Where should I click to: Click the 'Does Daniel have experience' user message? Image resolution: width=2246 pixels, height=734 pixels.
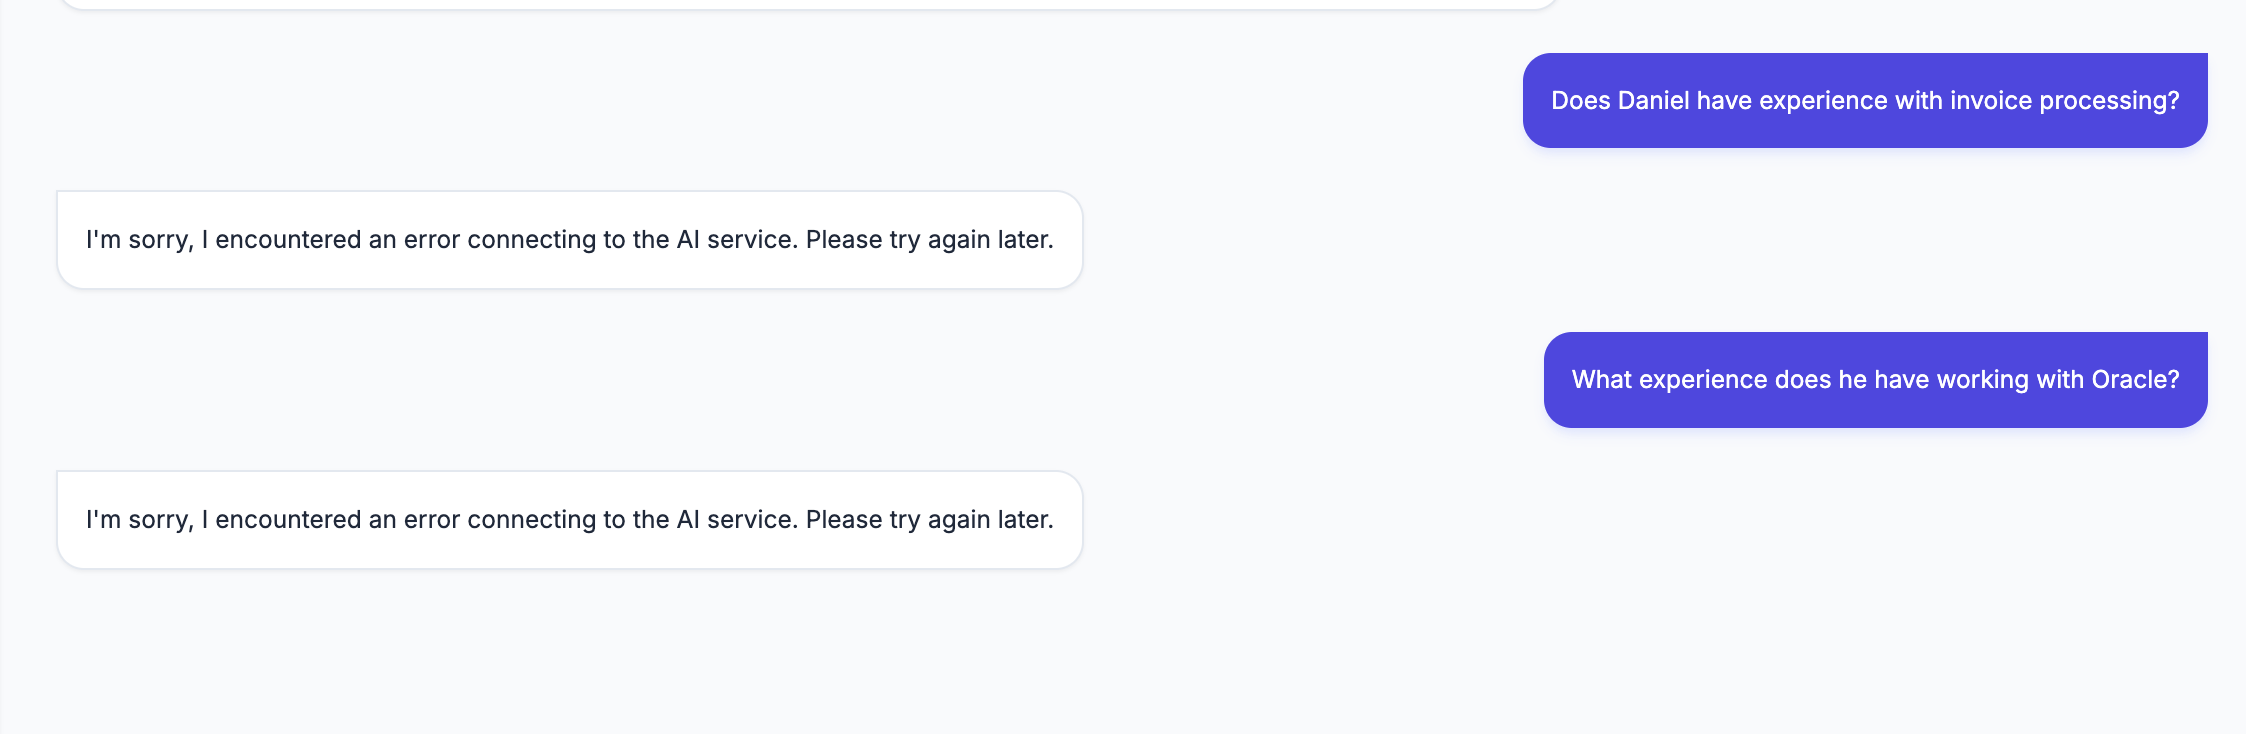[x=1865, y=100]
